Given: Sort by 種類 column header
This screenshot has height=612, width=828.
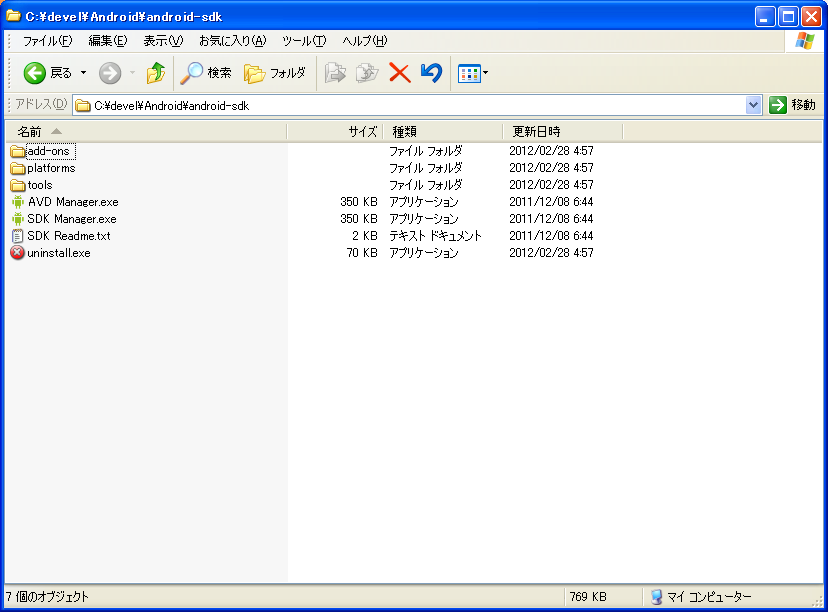Looking at the screenshot, I should 443,131.
